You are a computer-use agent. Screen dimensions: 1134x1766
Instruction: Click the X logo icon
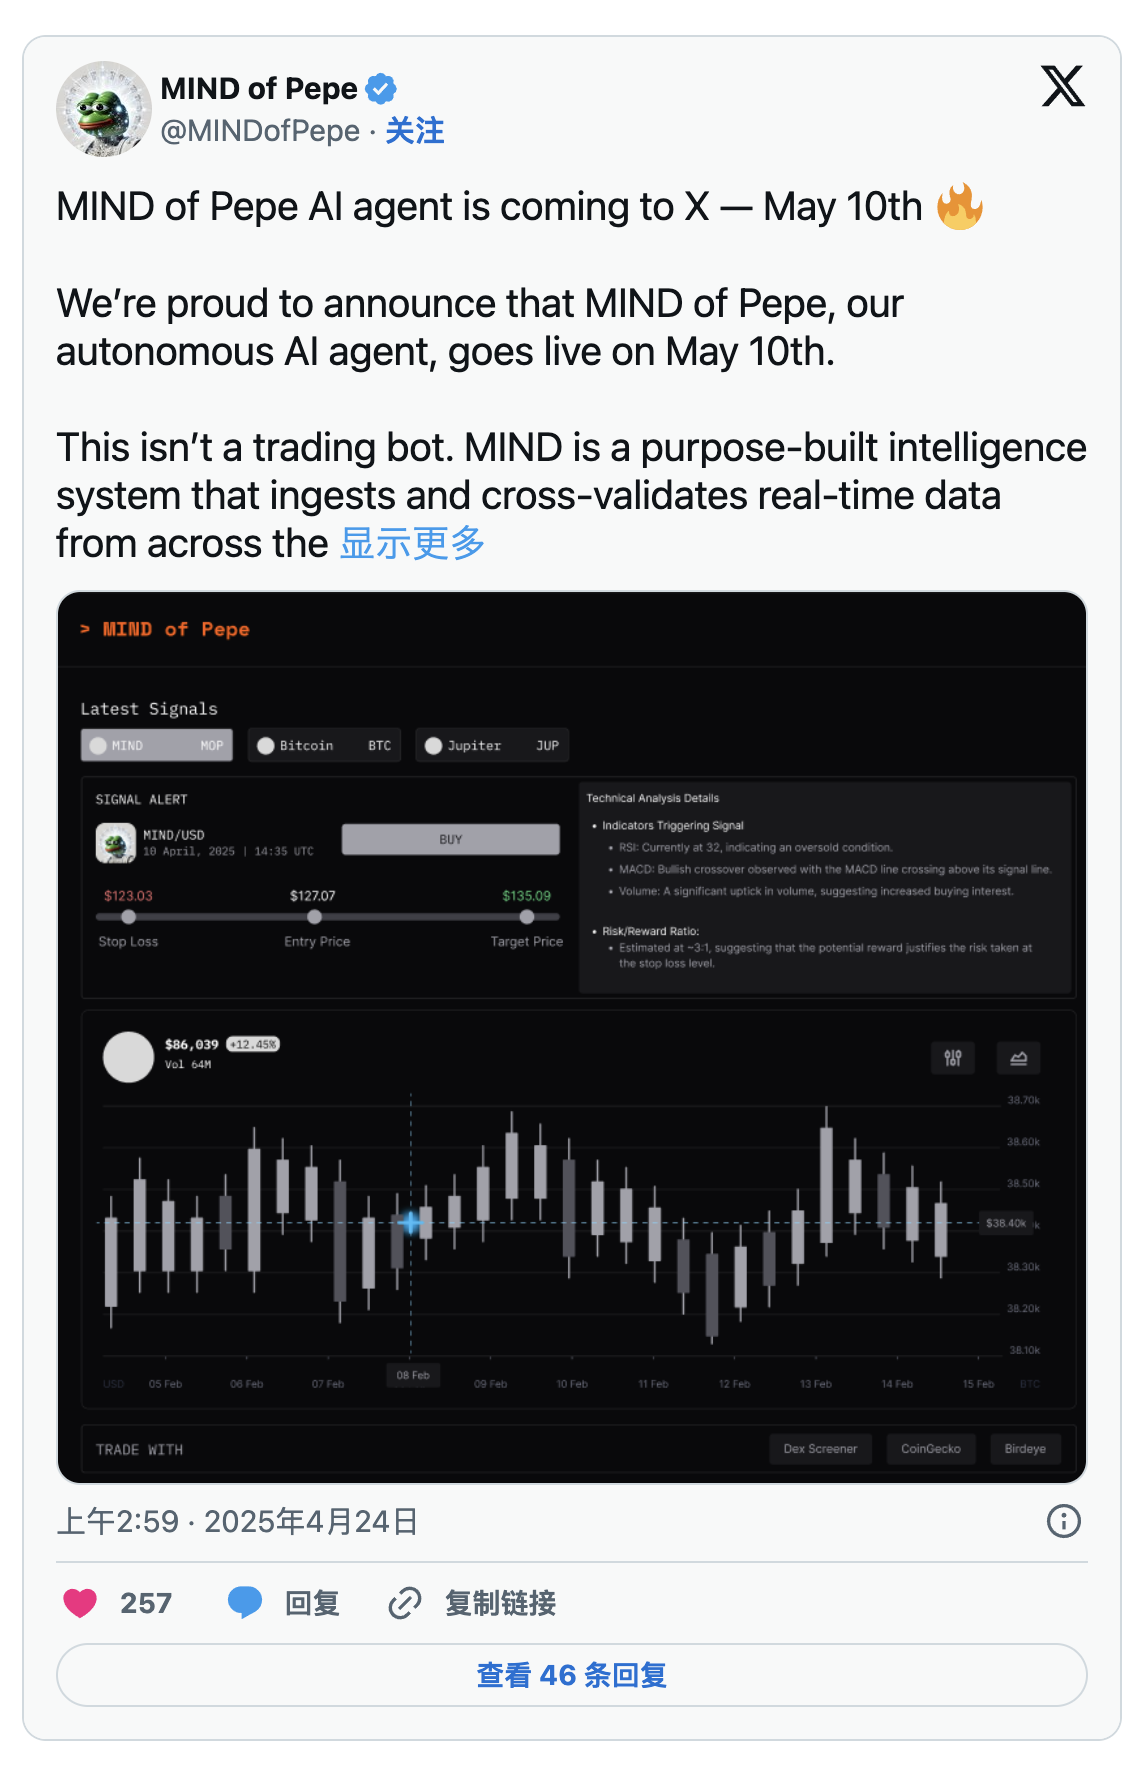click(1062, 86)
